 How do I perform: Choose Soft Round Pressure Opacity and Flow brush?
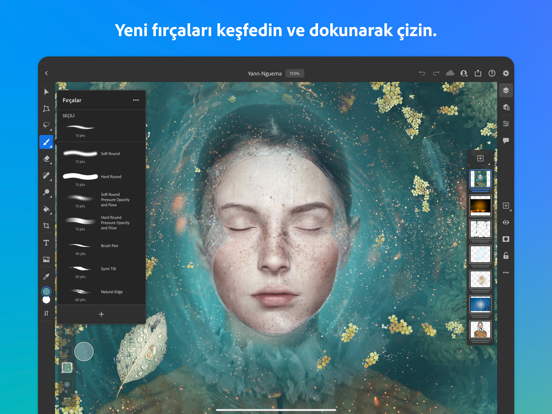coord(101,200)
